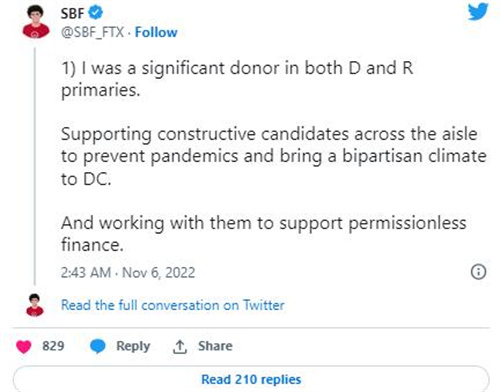The image size is (500, 392).
Task: Click the tweet info circle icon
Action: tap(478, 272)
